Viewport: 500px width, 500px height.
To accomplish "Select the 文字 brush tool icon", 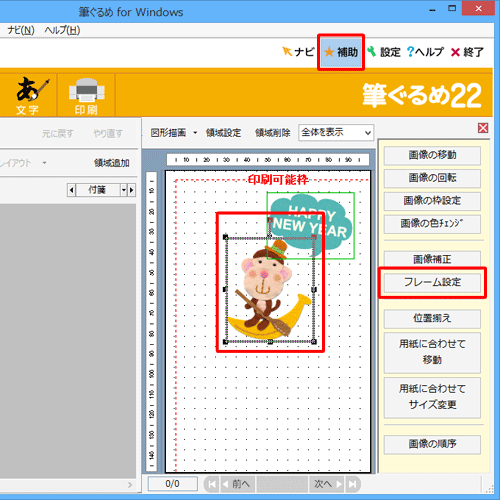I will (28, 96).
